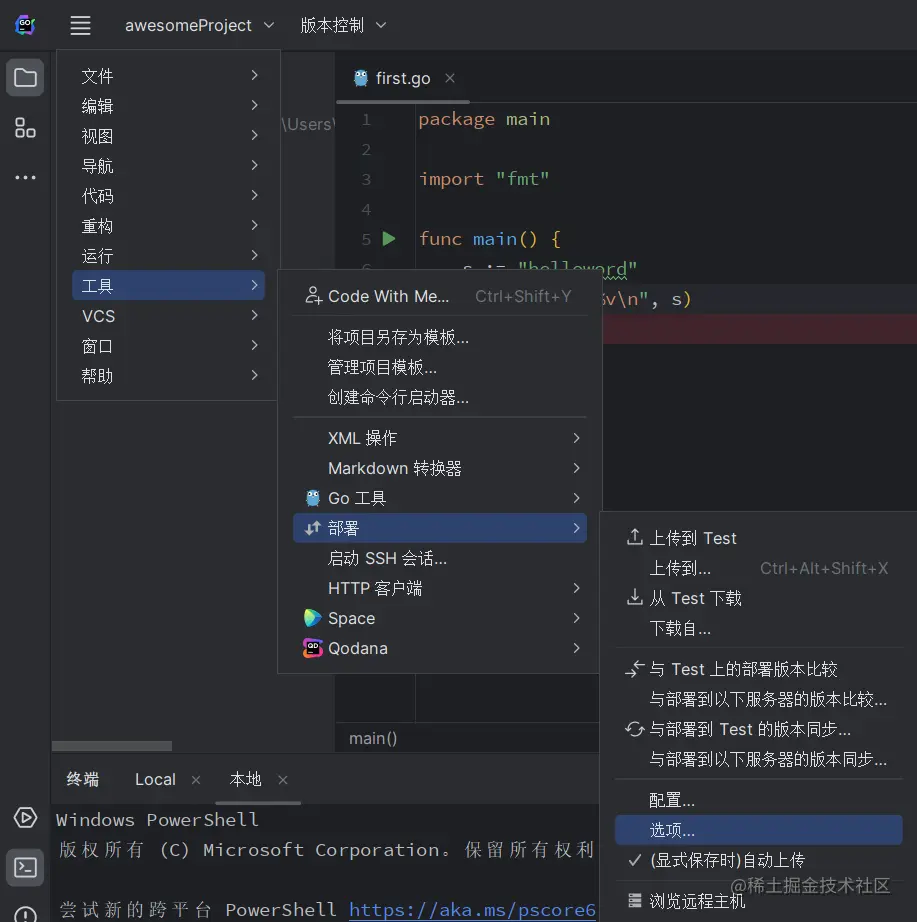Open deployment 选项...
This screenshot has width=917, height=922.
click(x=758, y=830)
